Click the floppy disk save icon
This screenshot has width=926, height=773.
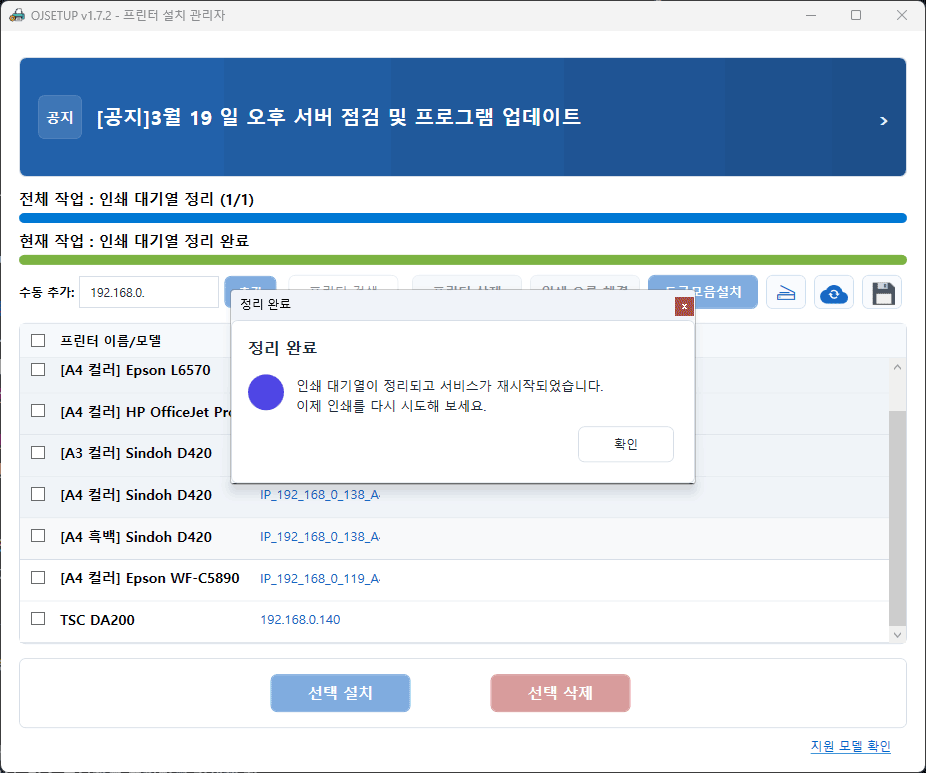point(882,293)
